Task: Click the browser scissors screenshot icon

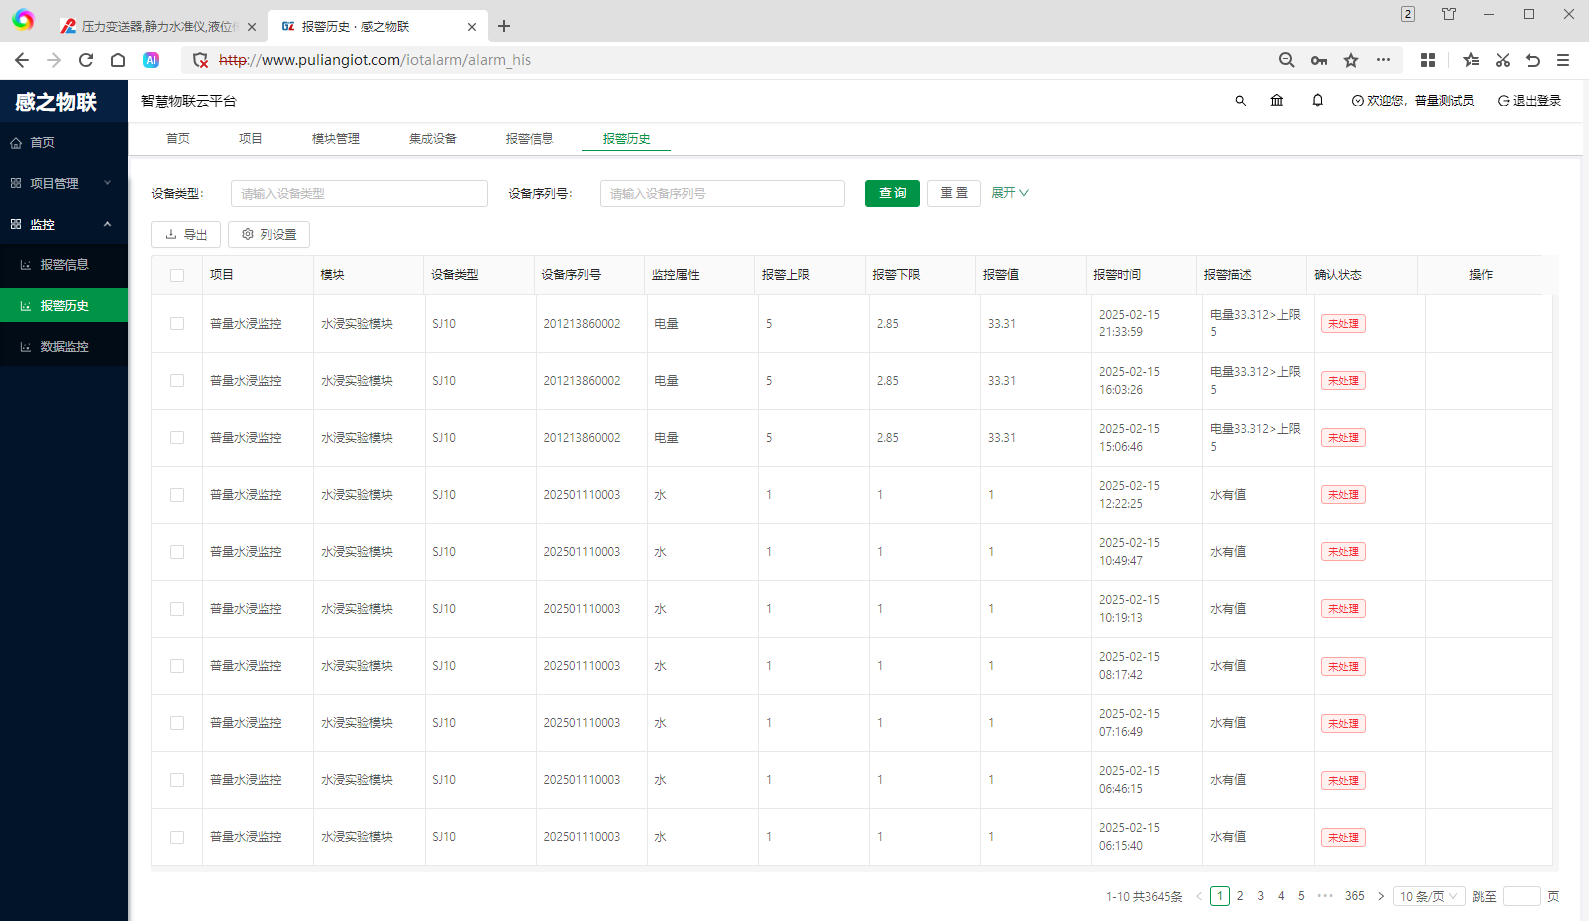Action: click(x=1502, y=60)
